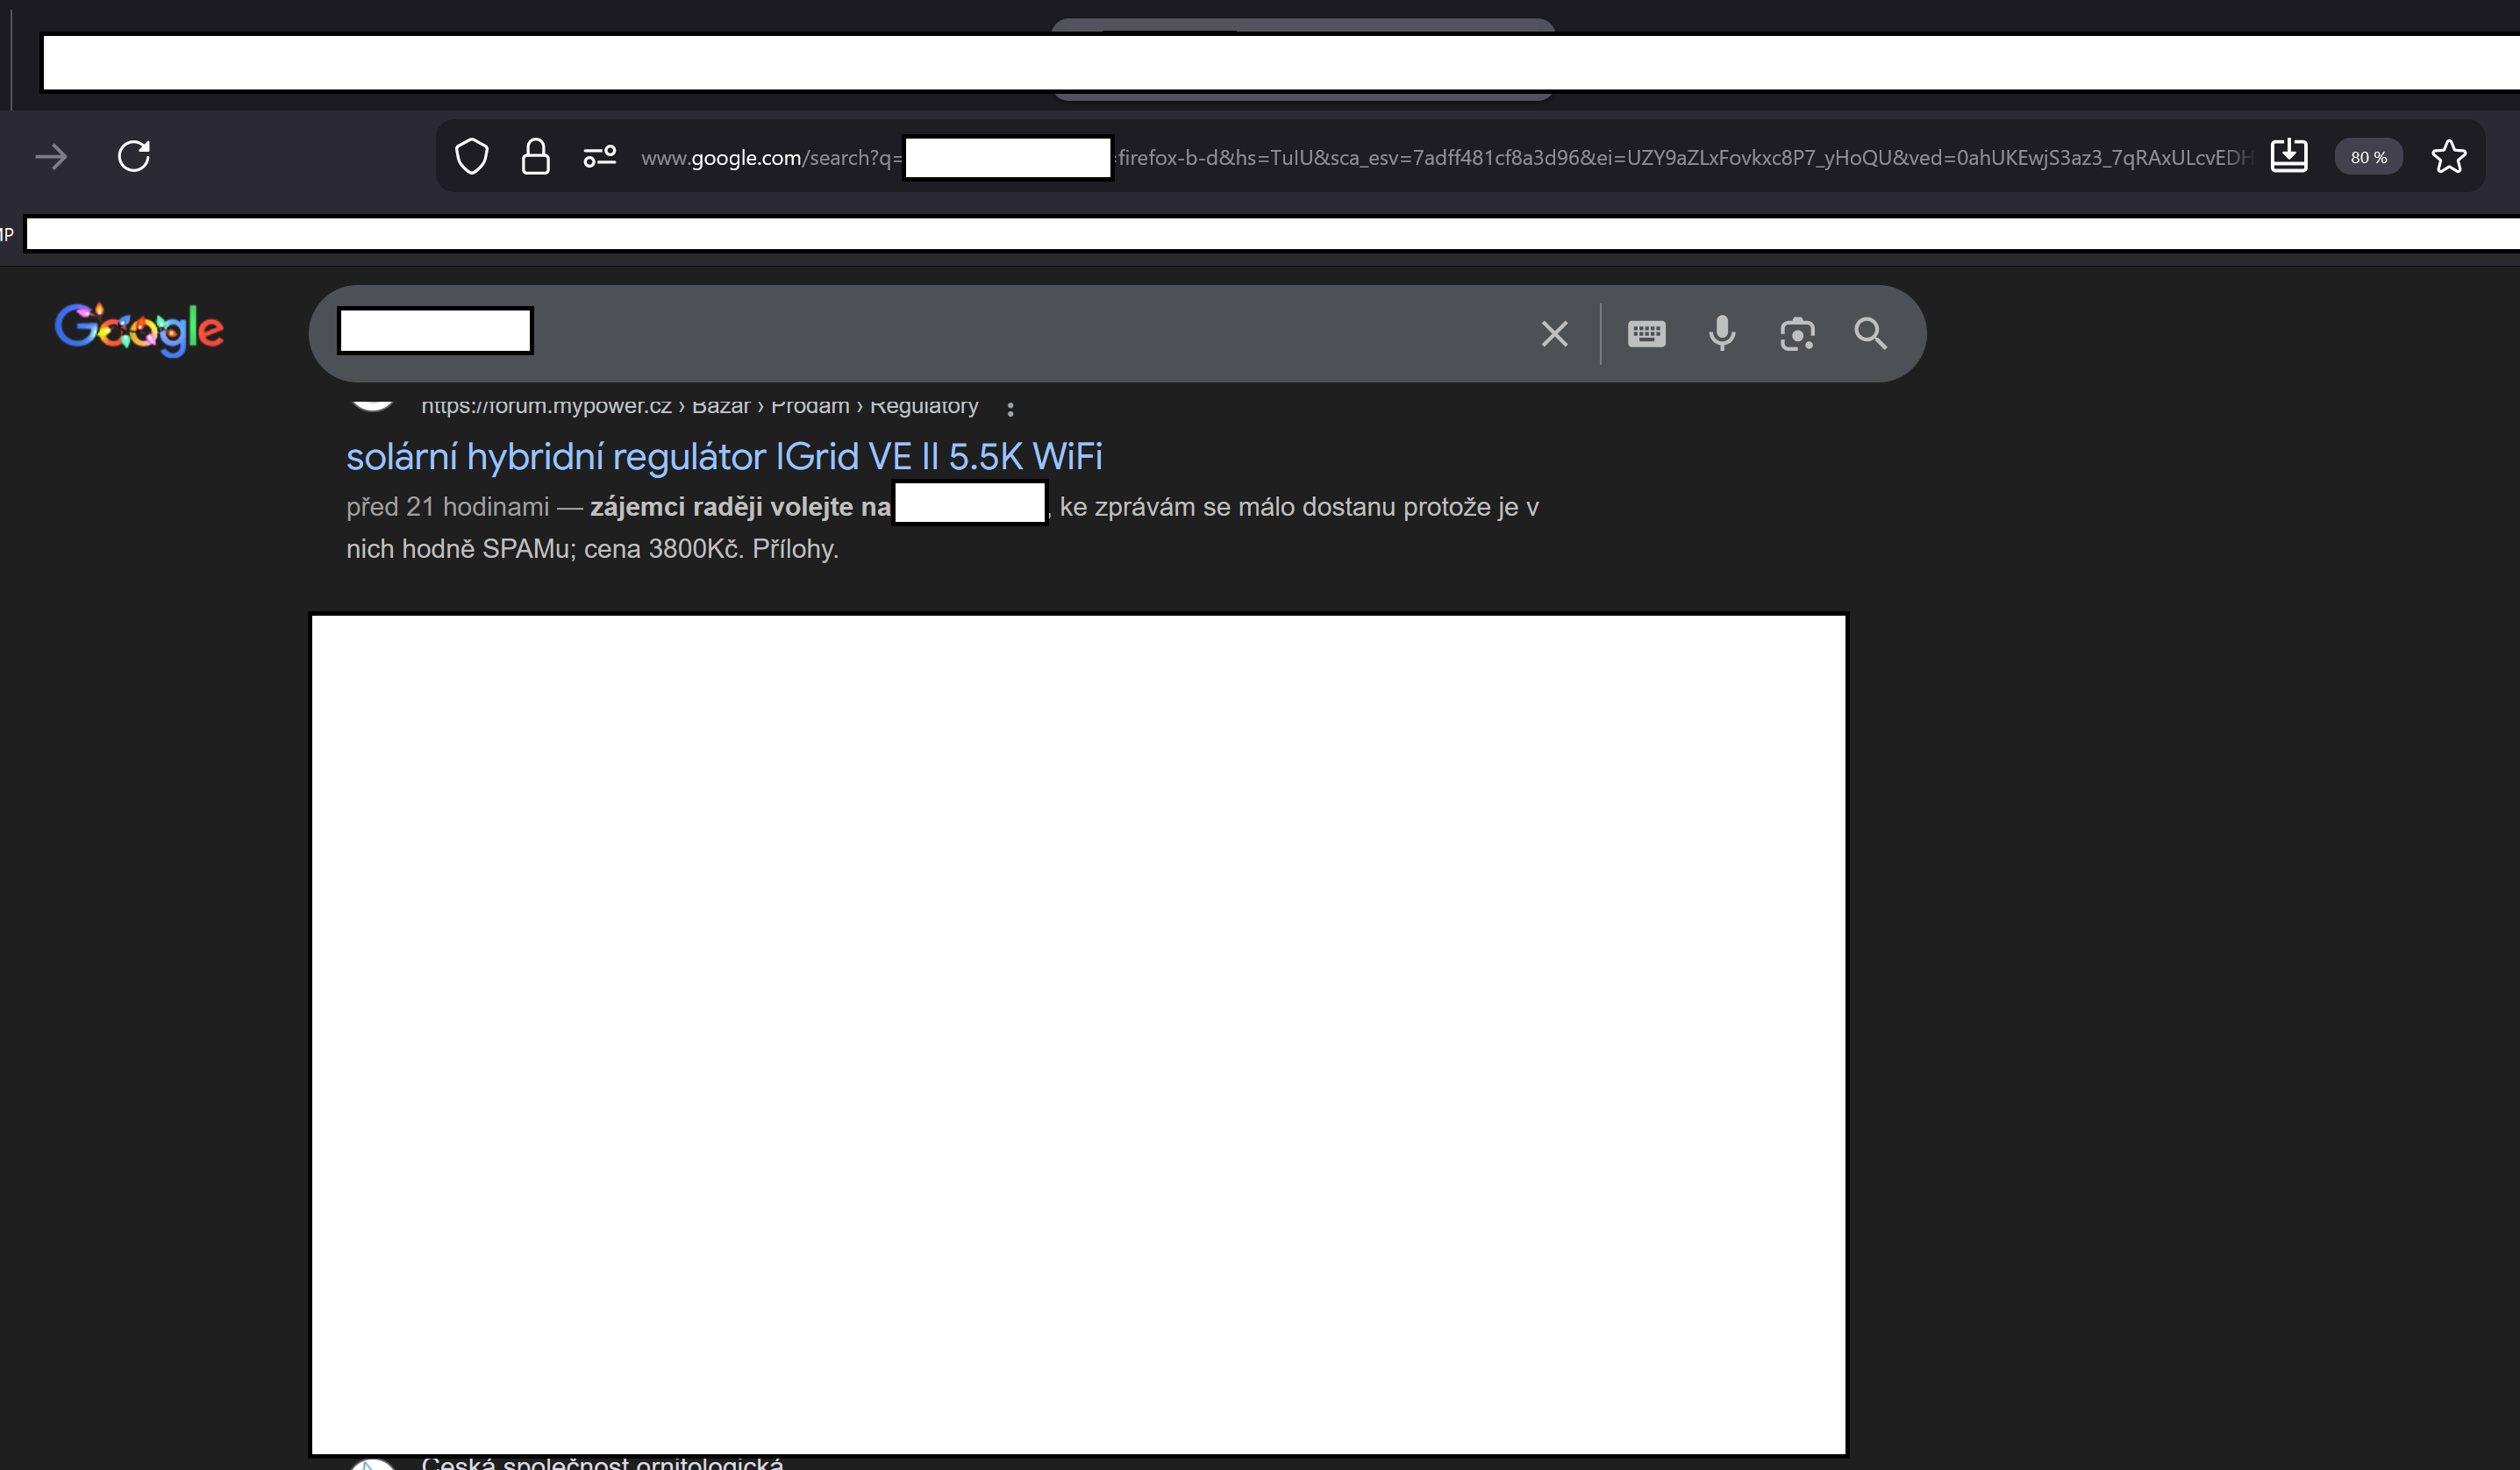Clear the search query with X
The width and height of the screenshot is (2520, 1470).
(x=1554, y=334)
